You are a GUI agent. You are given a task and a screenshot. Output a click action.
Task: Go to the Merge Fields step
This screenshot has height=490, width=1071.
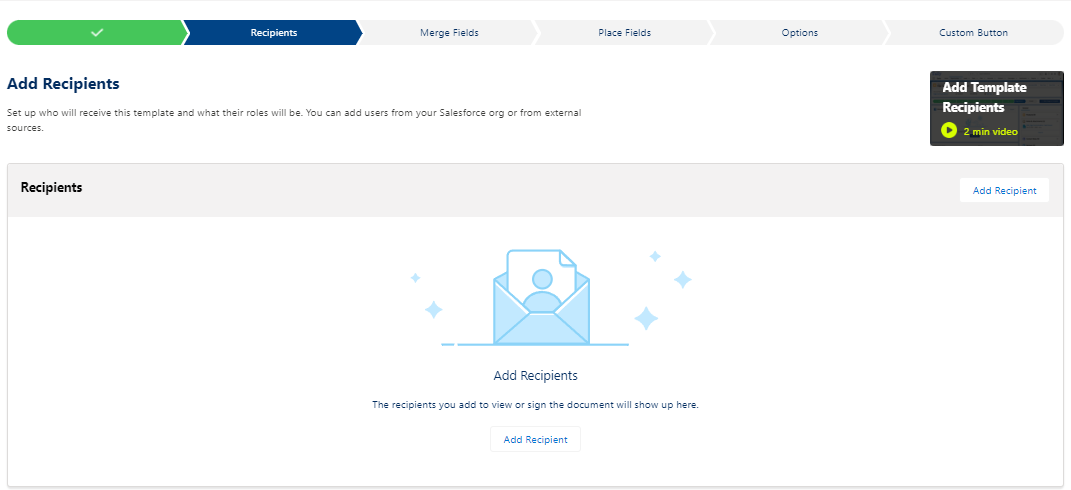pos(449,33)
